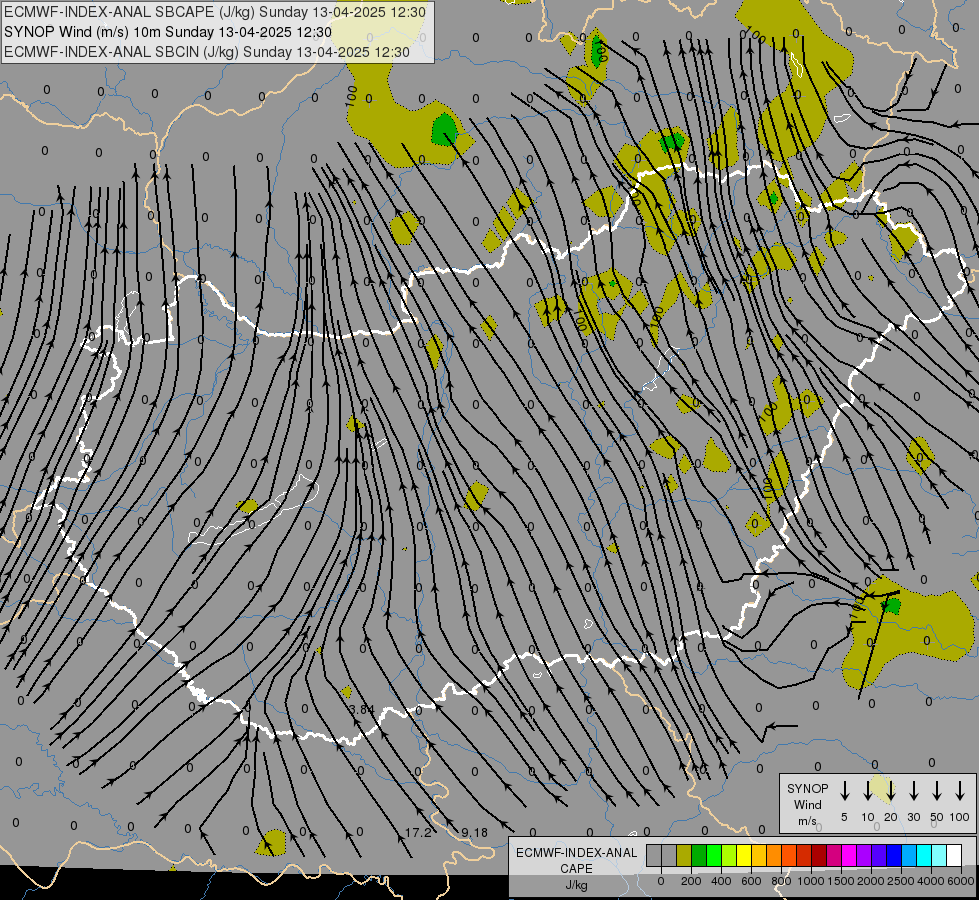Image resolution: width=979 pixels, height=900 pixels.
Task: Click the 4000 tick label on CAPE scale
Action: click(930, 881)
